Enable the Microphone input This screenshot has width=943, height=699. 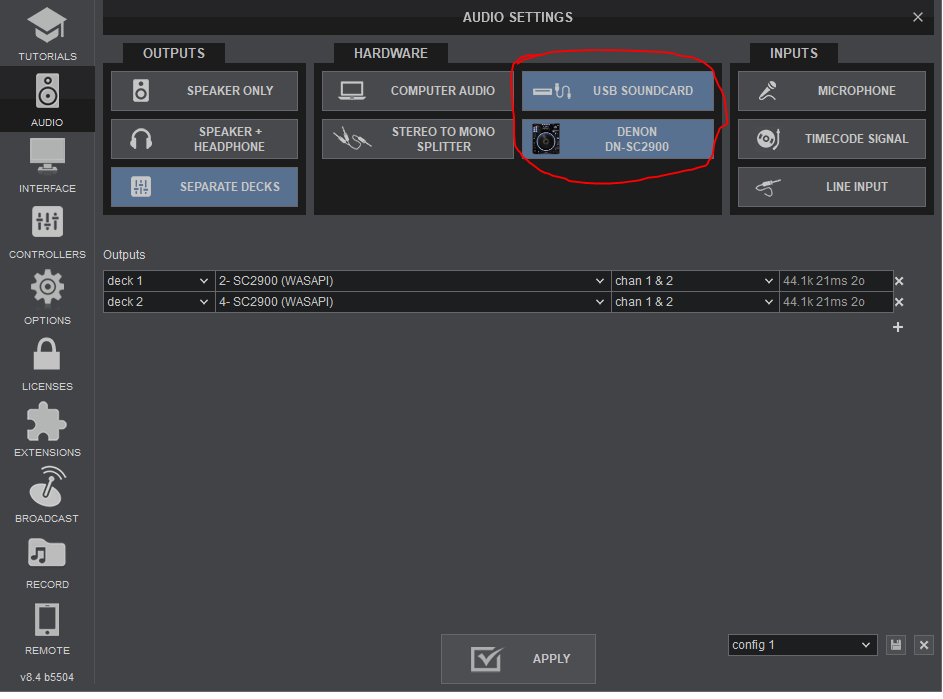click(x=832, y=91)
